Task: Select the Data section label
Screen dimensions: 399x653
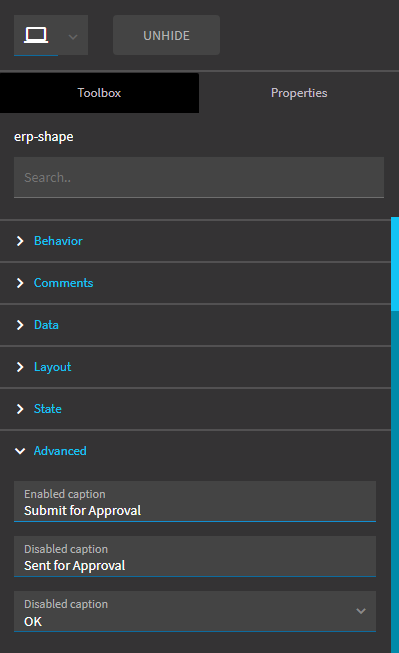Action: (x=46, y=325)
